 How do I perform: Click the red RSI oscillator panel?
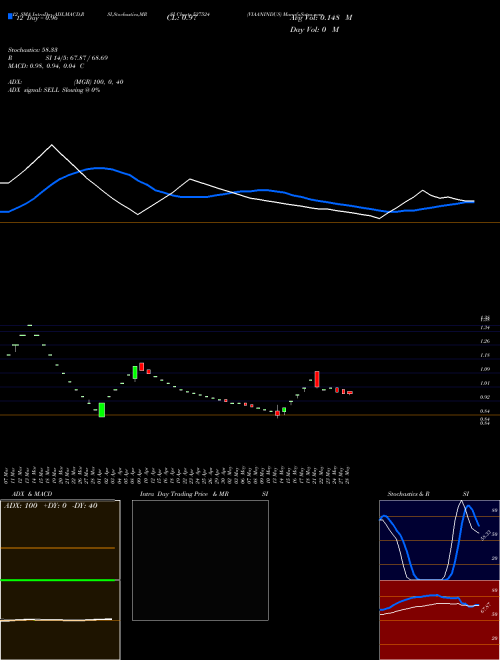(x=439, y=620)
